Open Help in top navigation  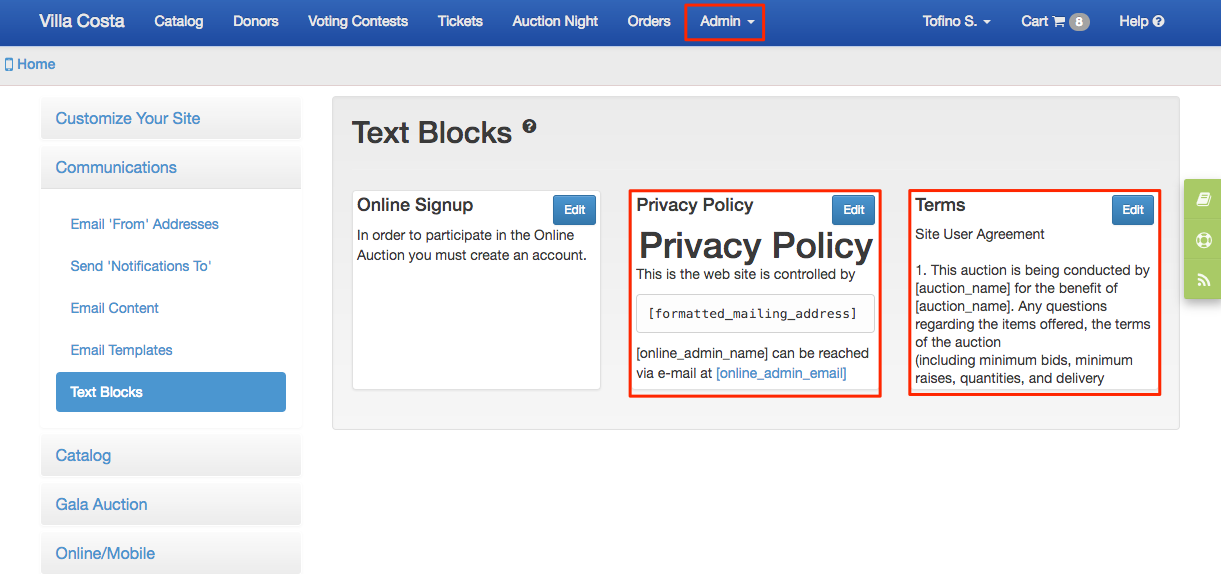(1141, 21)
